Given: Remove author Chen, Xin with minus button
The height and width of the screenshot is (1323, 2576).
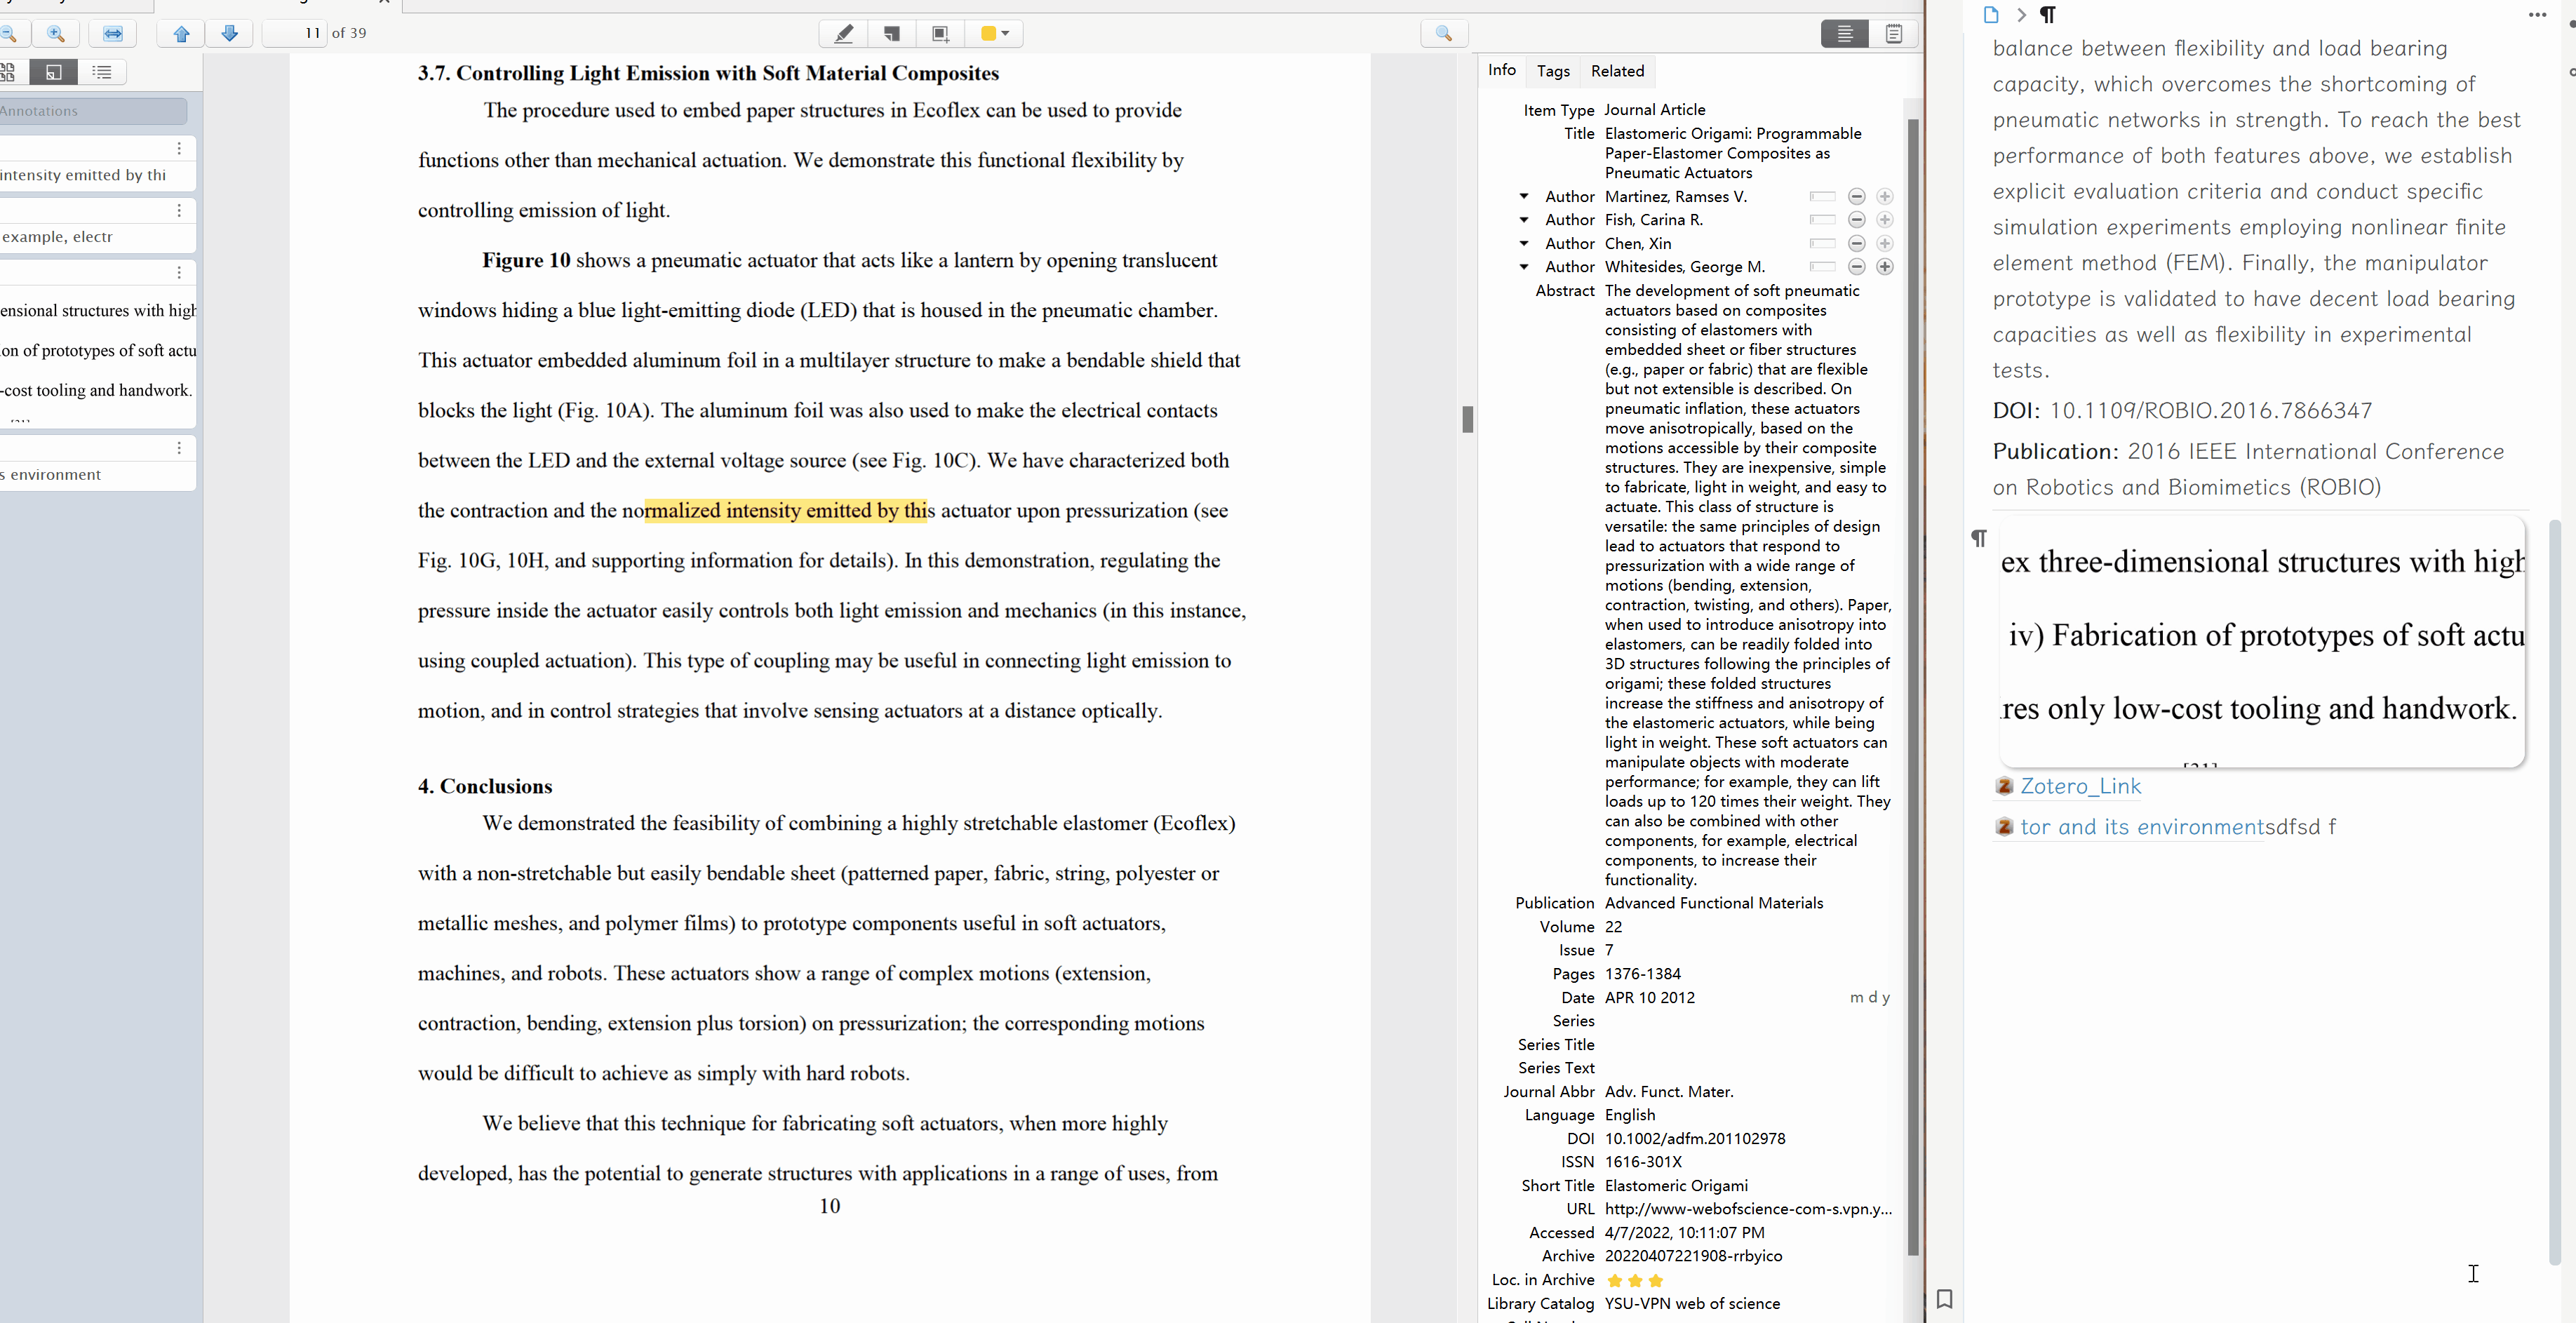Looking at the screenshot, I should [1857, 243].
